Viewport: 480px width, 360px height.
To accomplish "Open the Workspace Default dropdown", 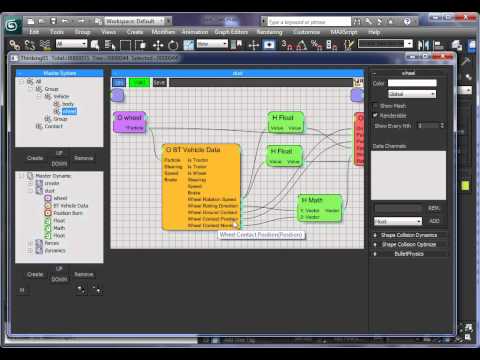I will tap(134, 21).
